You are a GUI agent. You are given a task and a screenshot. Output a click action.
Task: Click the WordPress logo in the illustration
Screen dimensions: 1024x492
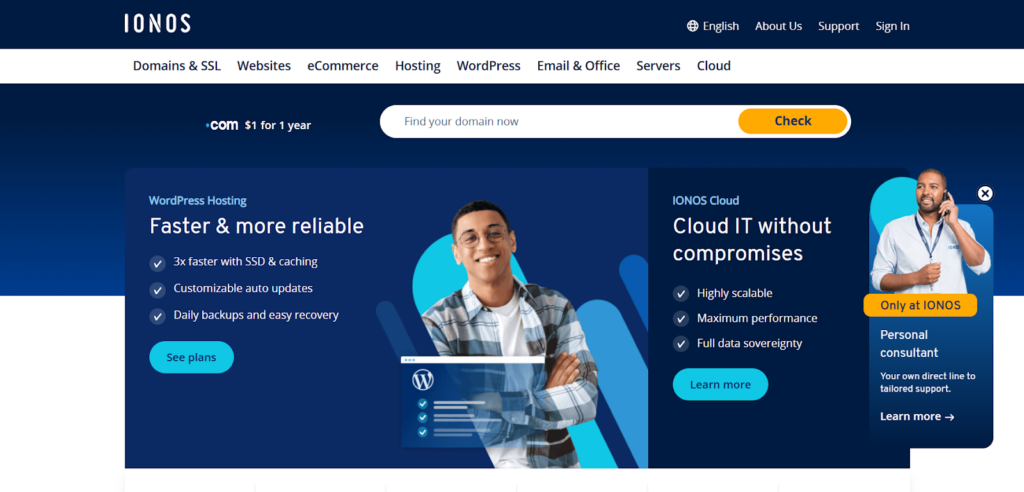click(423, 380)
